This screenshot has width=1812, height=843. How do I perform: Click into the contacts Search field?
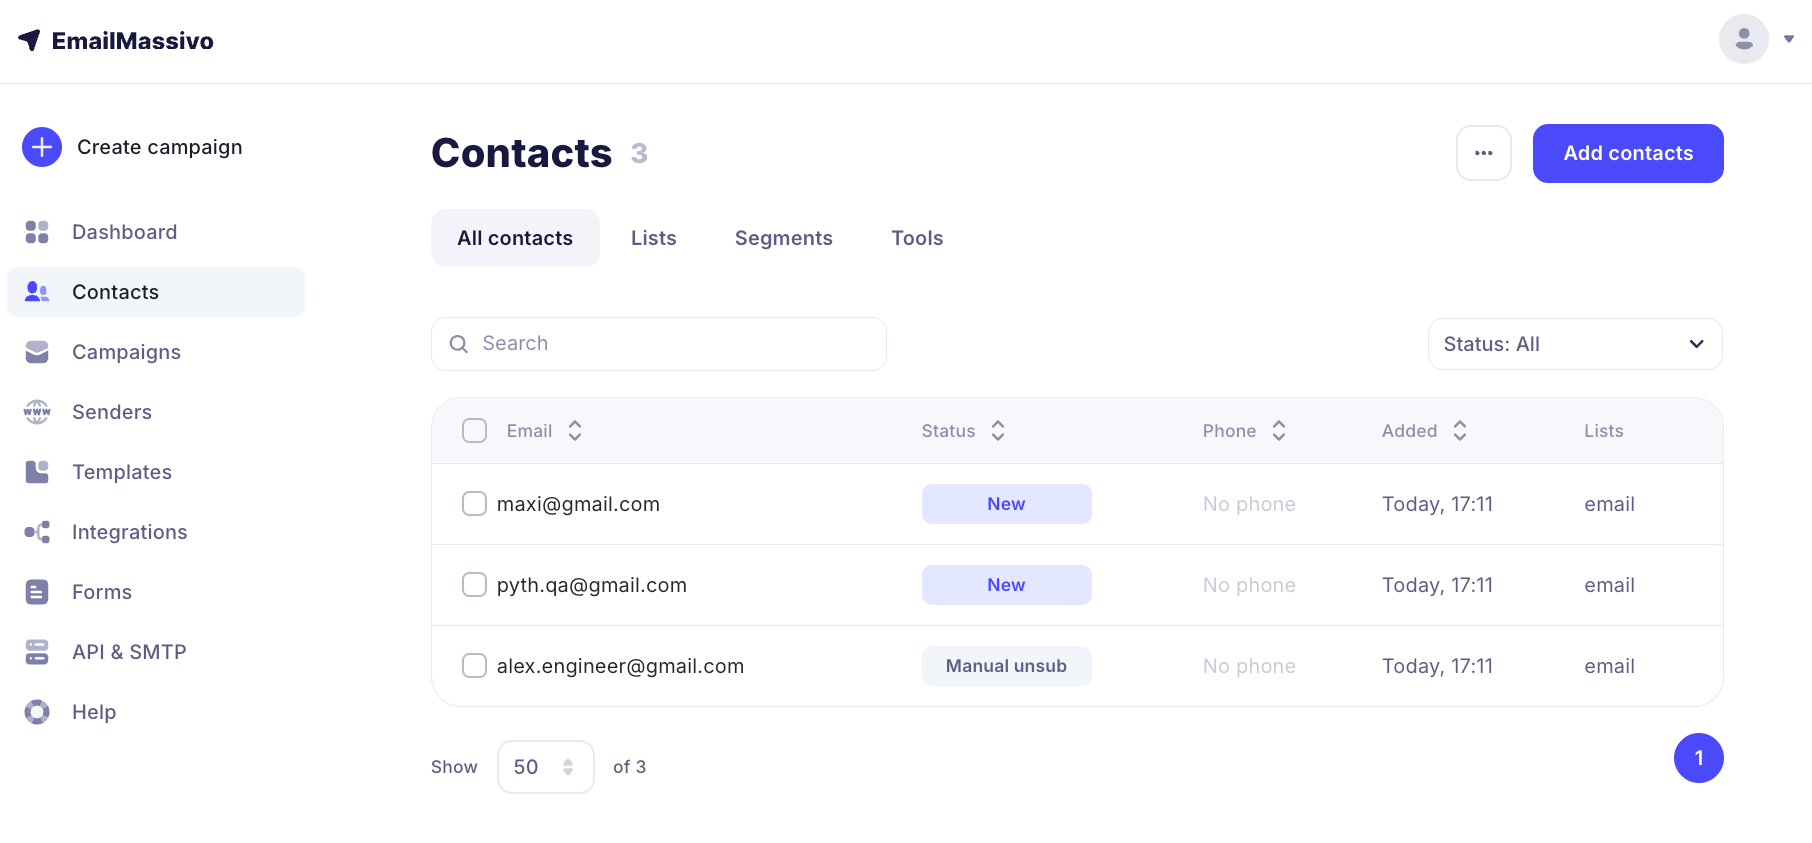[x=670, y=344]
